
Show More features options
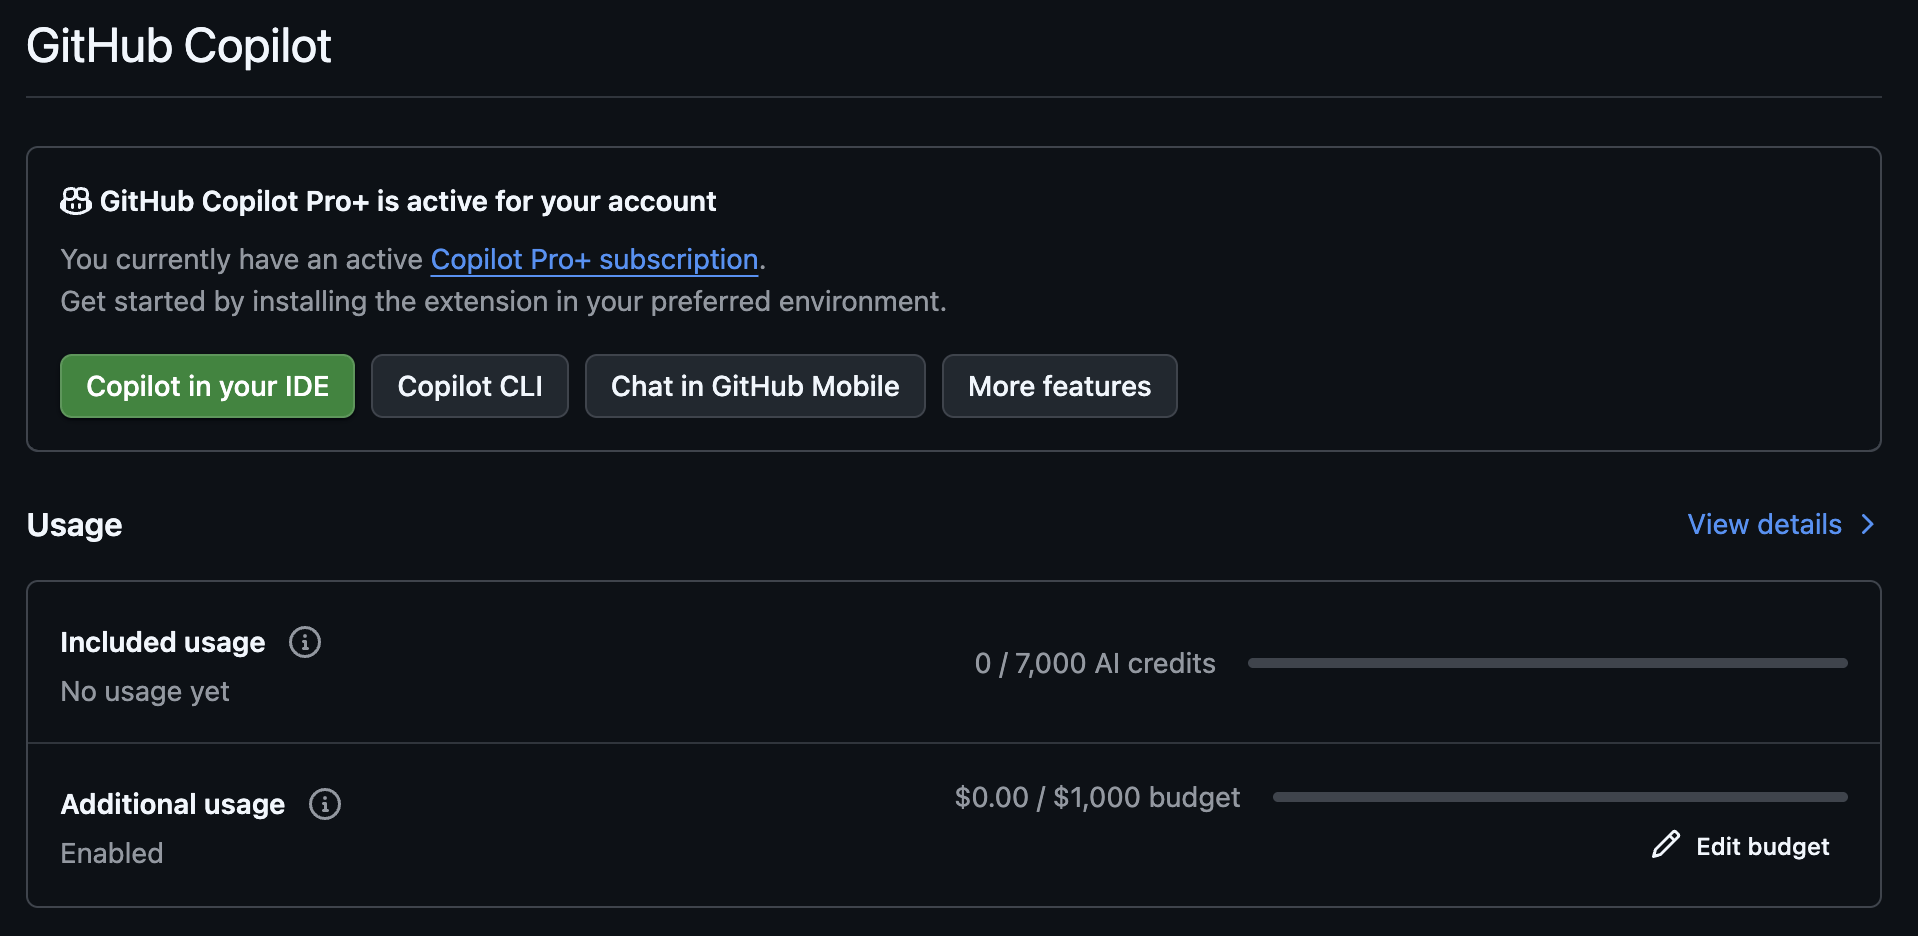1060,386
